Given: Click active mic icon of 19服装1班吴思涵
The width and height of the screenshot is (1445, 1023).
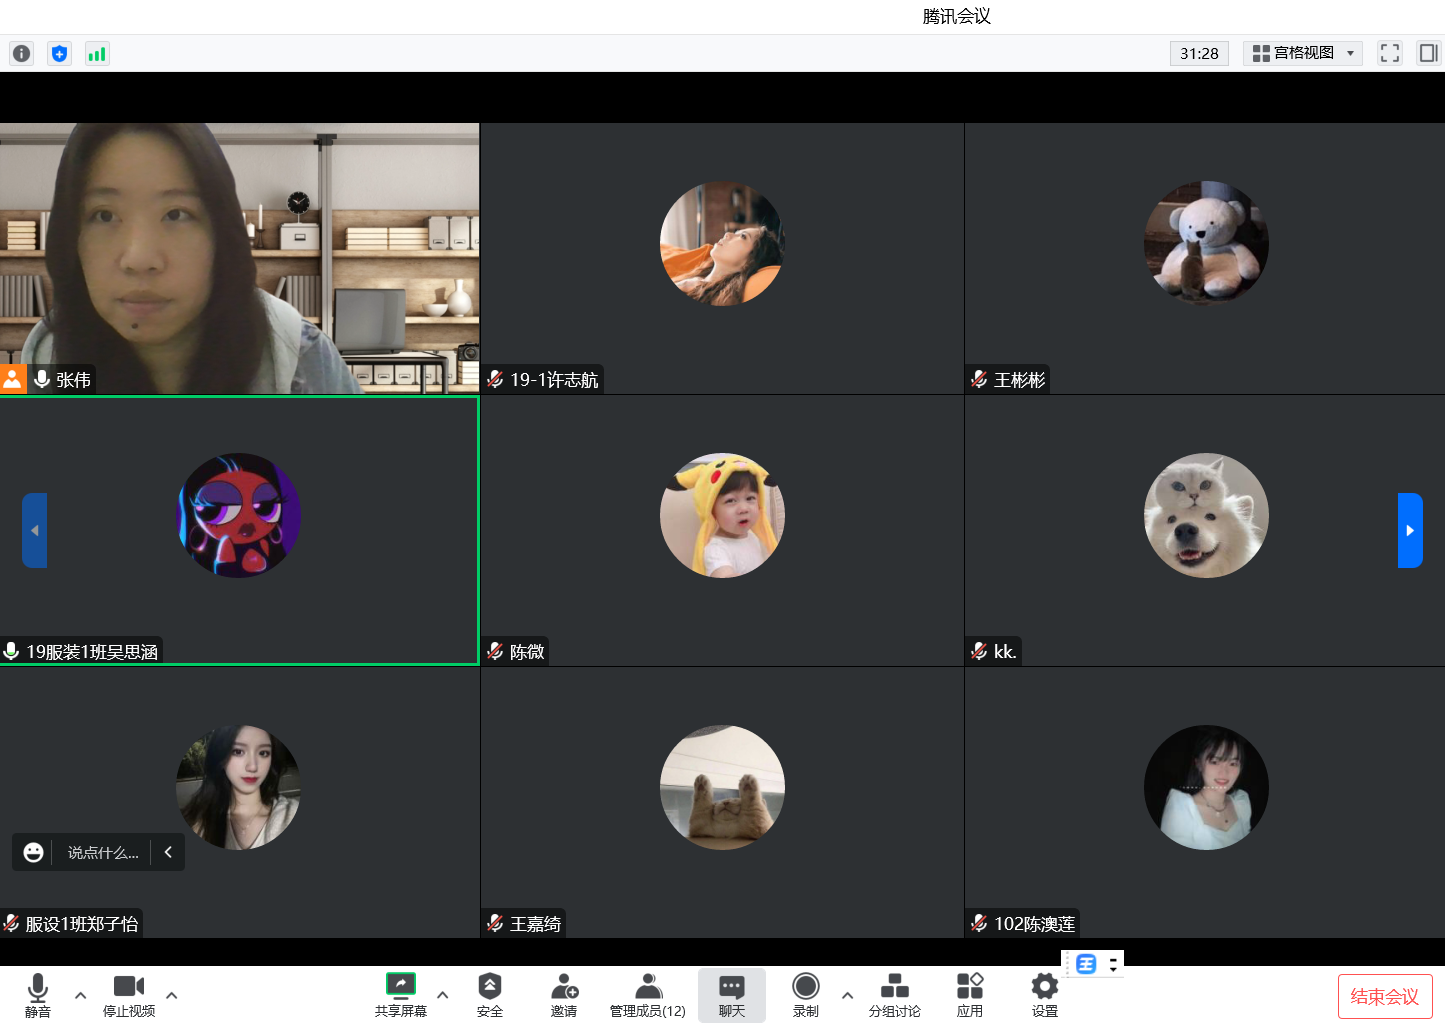Looking at the screenshot, I should click(11, 652).
